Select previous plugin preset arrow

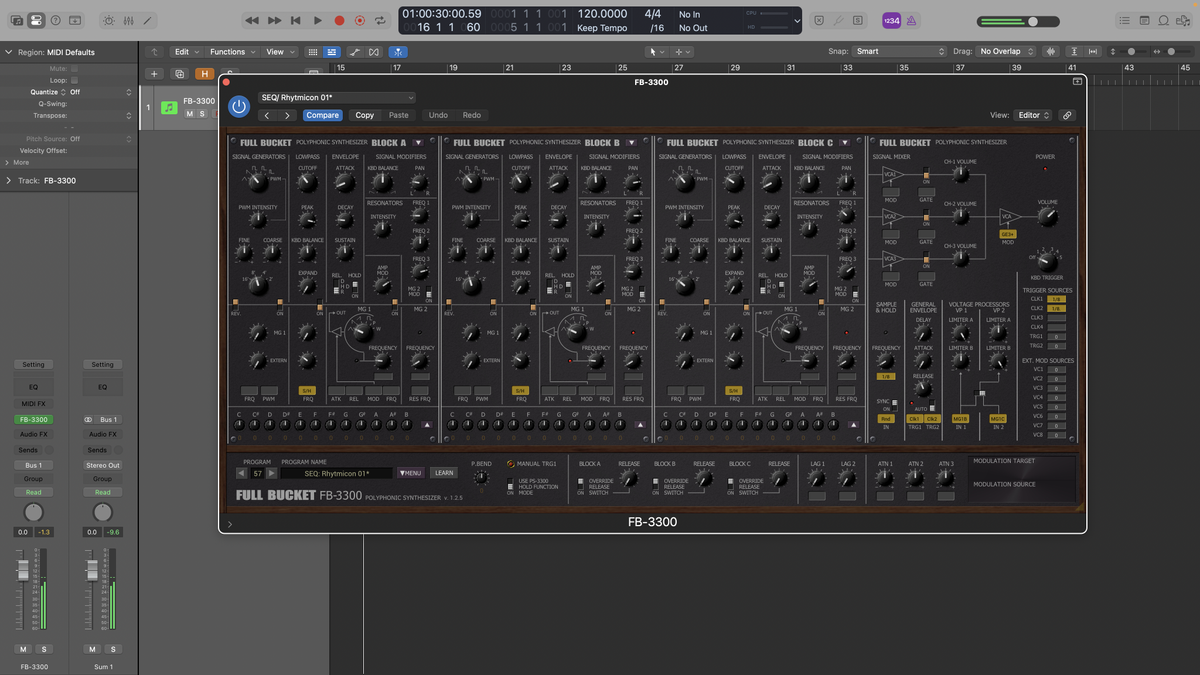coord(267,115)
